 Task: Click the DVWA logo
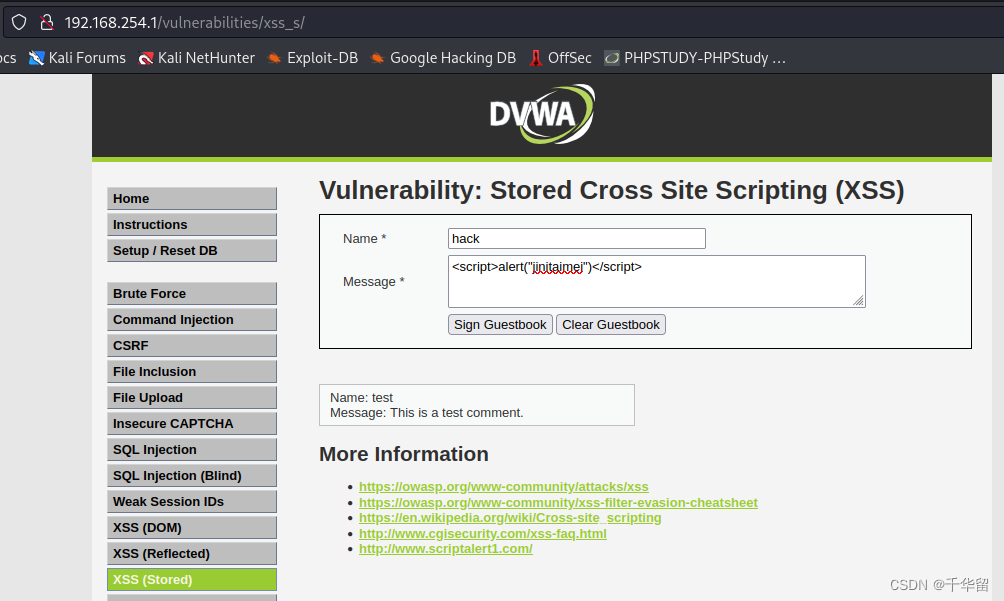point(542,114)
